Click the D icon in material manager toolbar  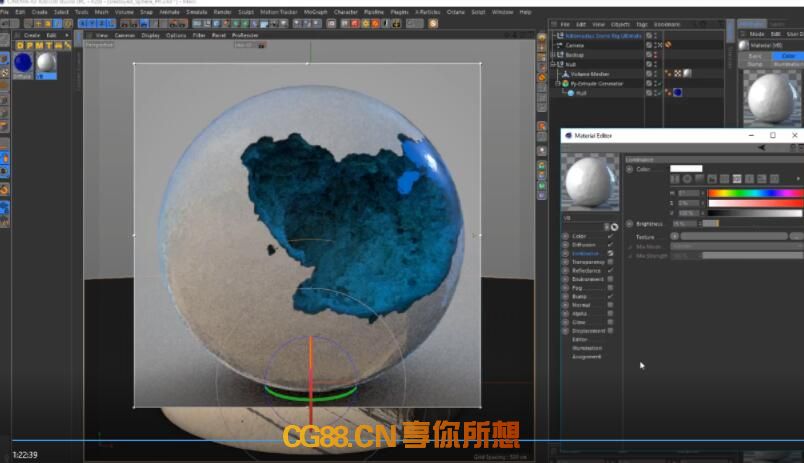coord(19,46)
